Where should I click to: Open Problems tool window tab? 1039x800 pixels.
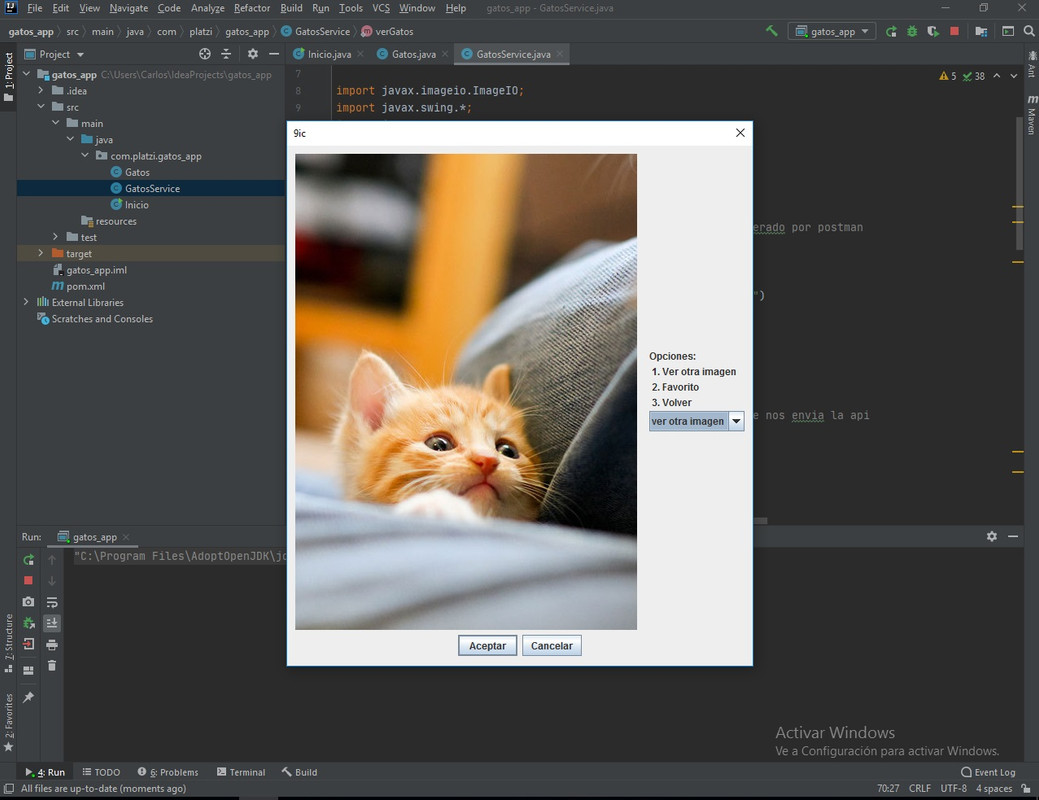point(168,772)
